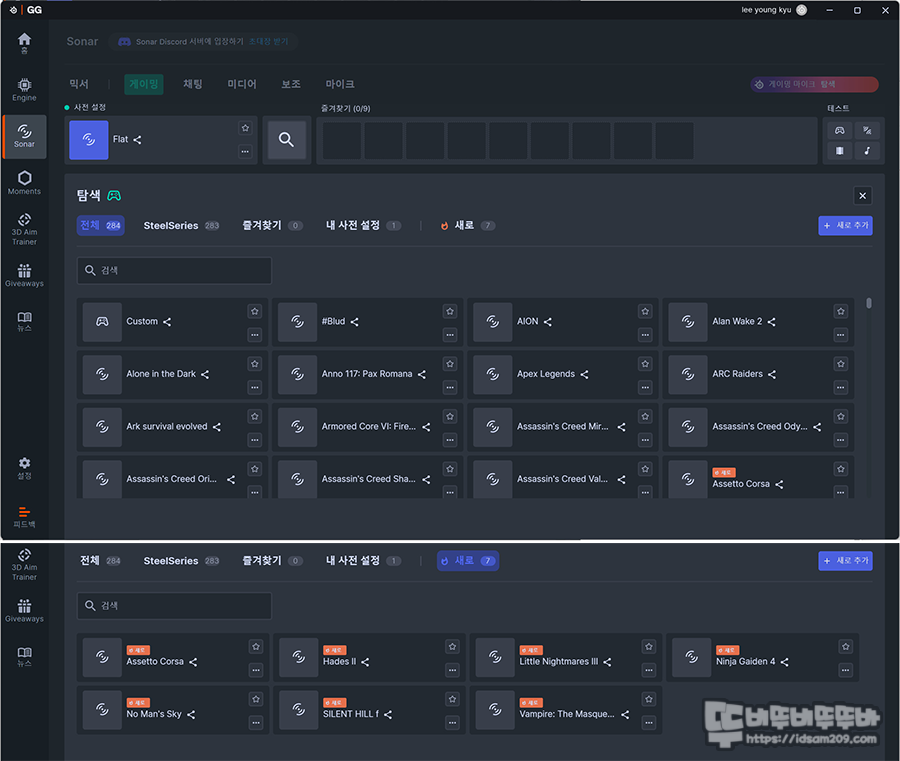The width and height of the screenshot is (900, 761).
Task: Click the preset search magnifier button
Action: (x=286, y=139)
